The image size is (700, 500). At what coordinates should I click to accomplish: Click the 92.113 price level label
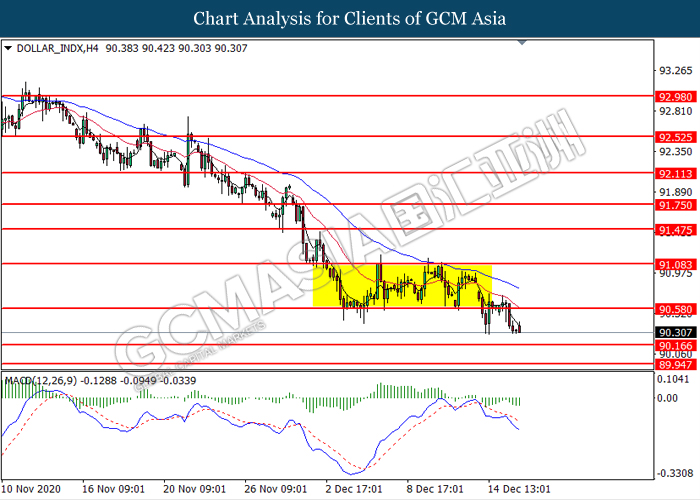pyautogui.click(x=675, y=174)
